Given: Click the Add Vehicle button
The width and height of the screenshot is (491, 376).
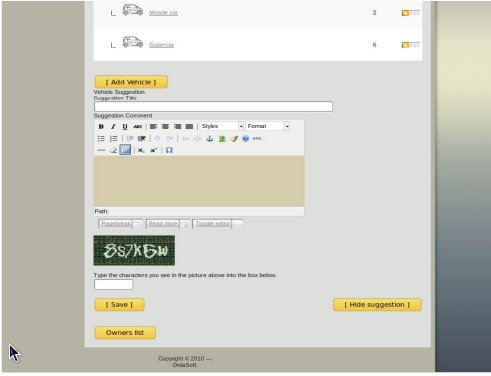Looking at the screenshot, I should (x=131, y=82).
